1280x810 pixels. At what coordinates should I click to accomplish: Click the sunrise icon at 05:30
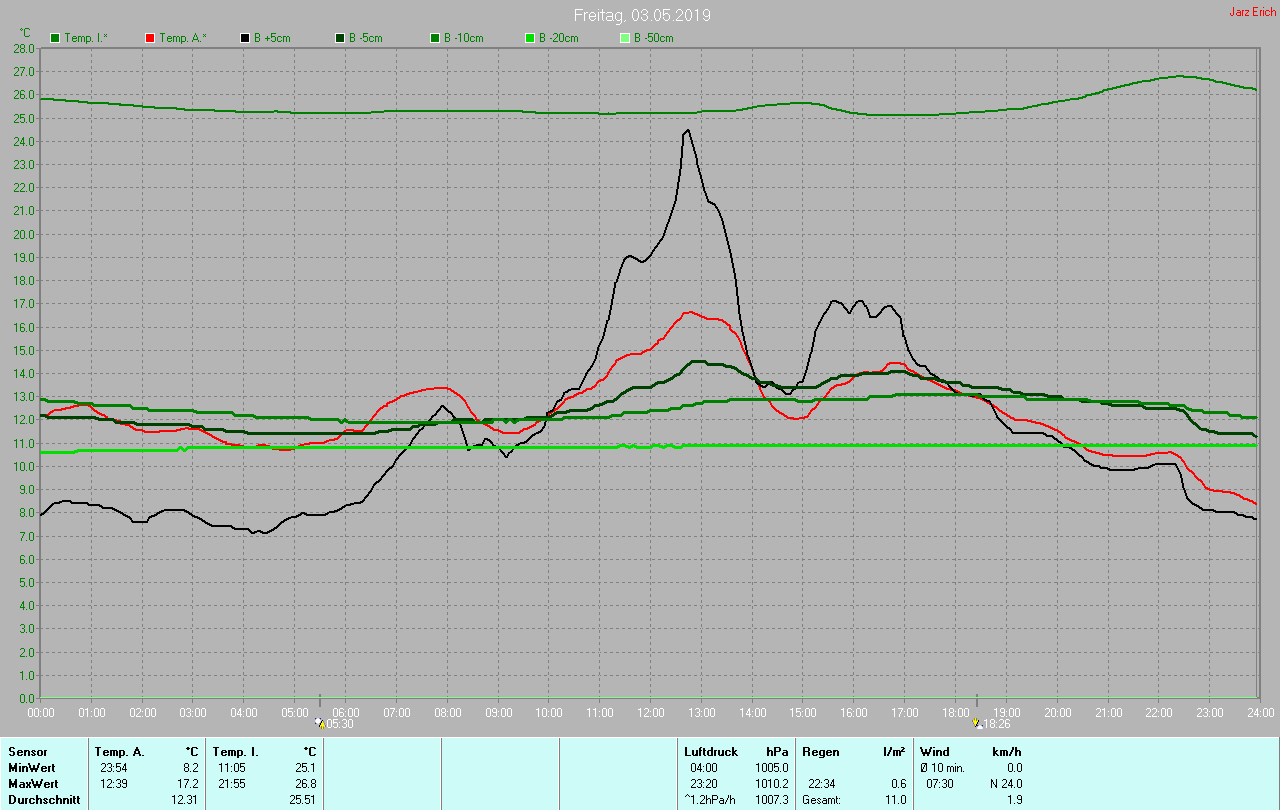pos(319,722)
